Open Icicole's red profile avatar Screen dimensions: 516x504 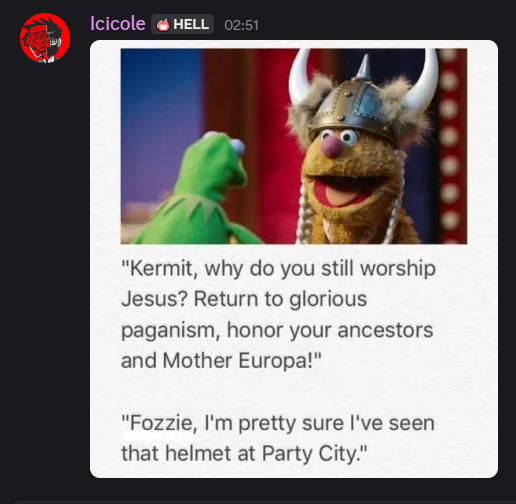point(45,38)
